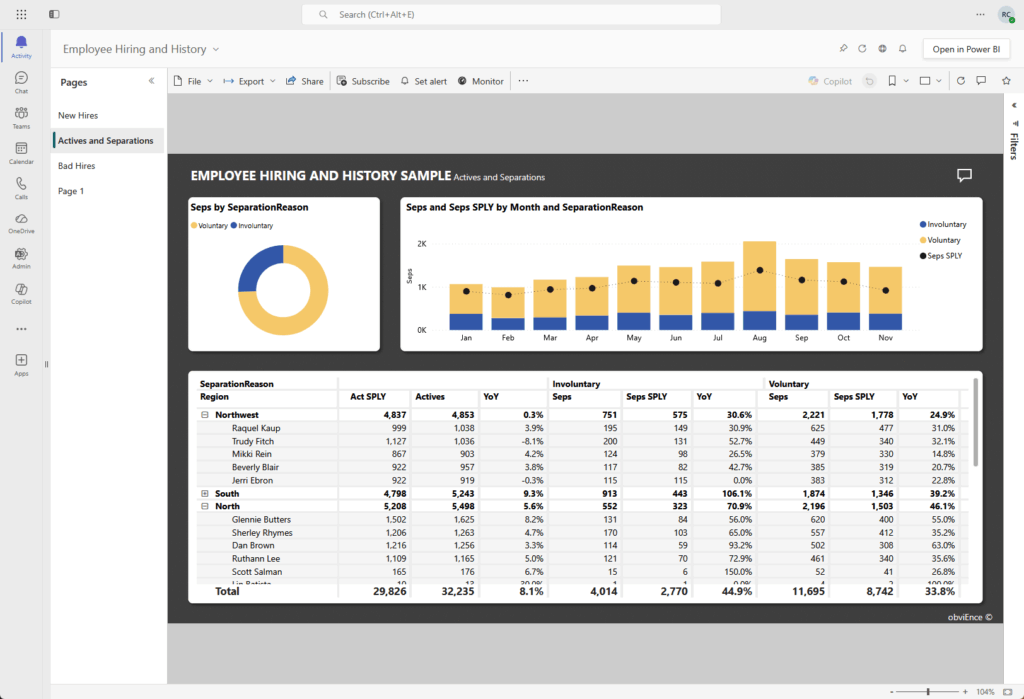Click Set alert in the toolbar

click(424, 81)
